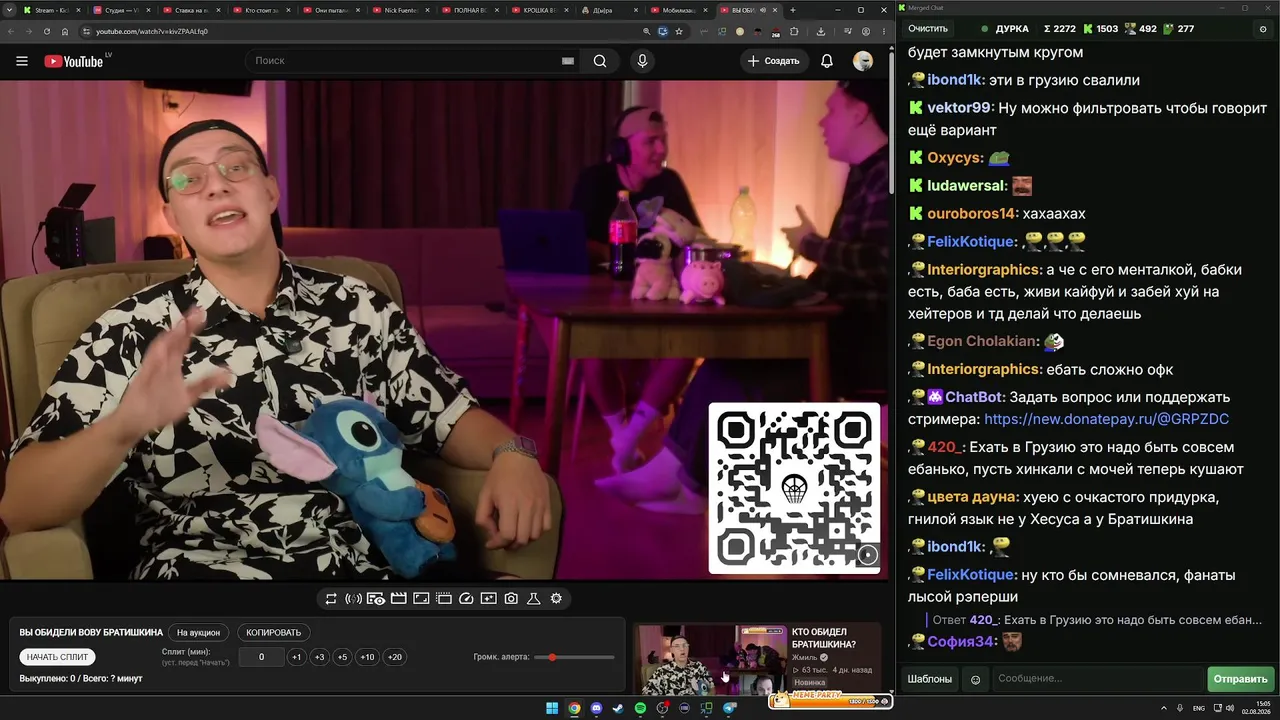The image size is (1280, 720).
Task: Send the chat message with 'Отправить'
Action: pos(1240,680)
